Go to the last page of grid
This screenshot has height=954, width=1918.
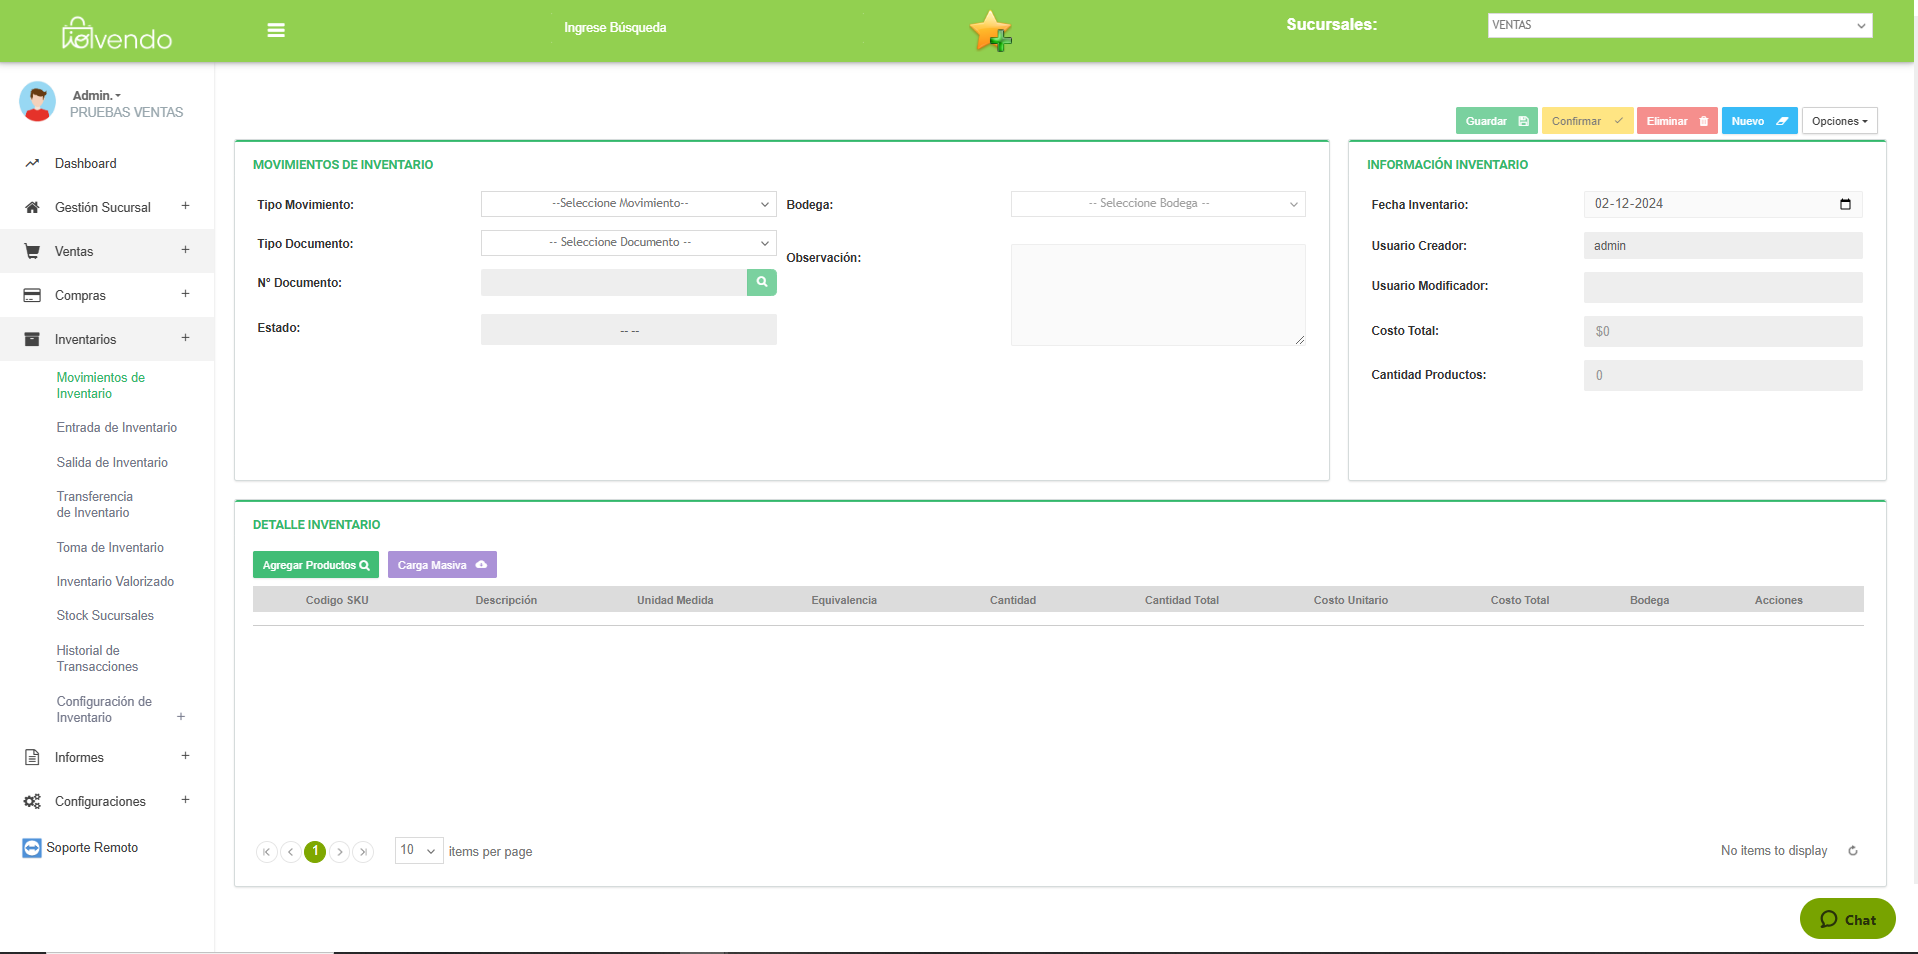click(364, 852)
